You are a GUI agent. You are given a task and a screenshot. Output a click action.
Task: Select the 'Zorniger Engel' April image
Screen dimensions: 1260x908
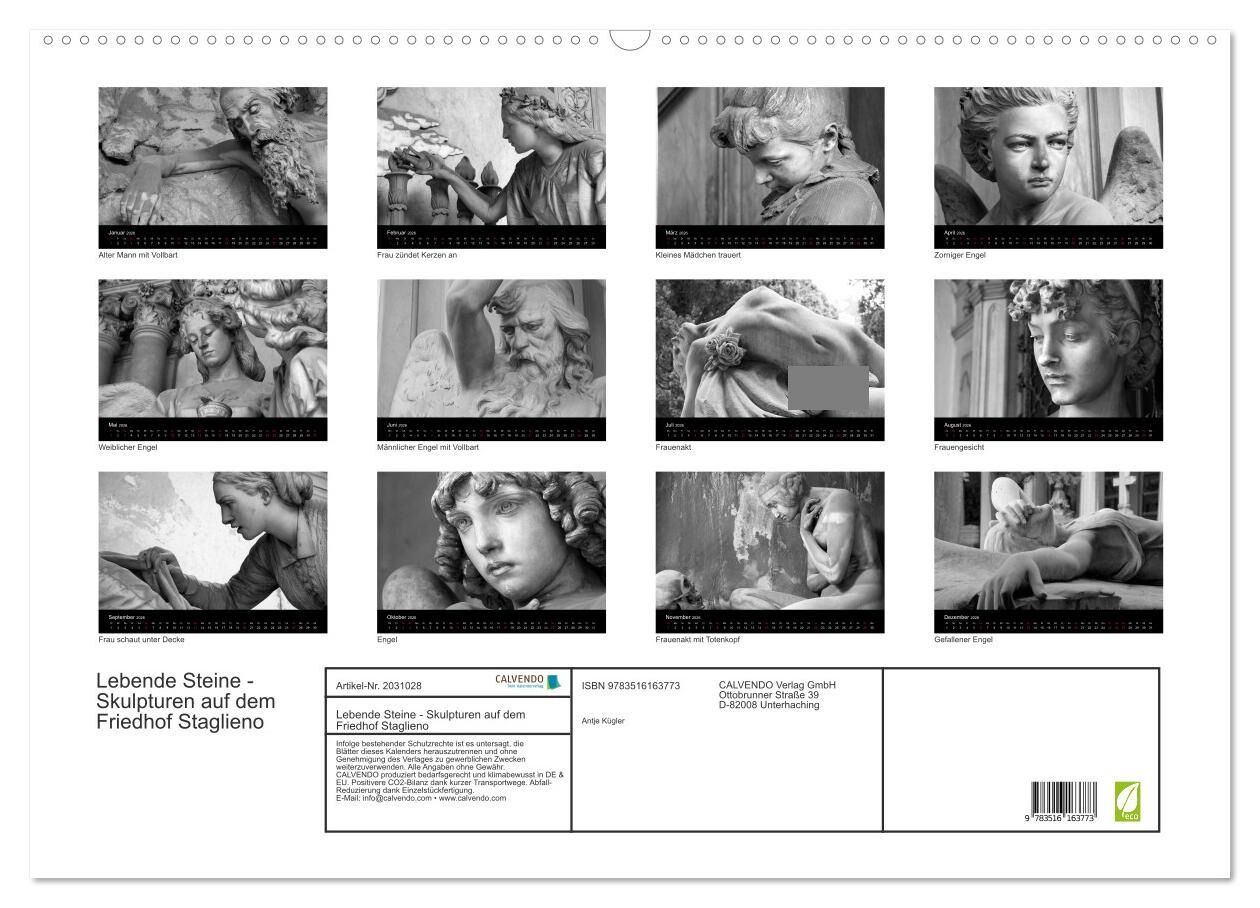click(x=1048, y=157)
